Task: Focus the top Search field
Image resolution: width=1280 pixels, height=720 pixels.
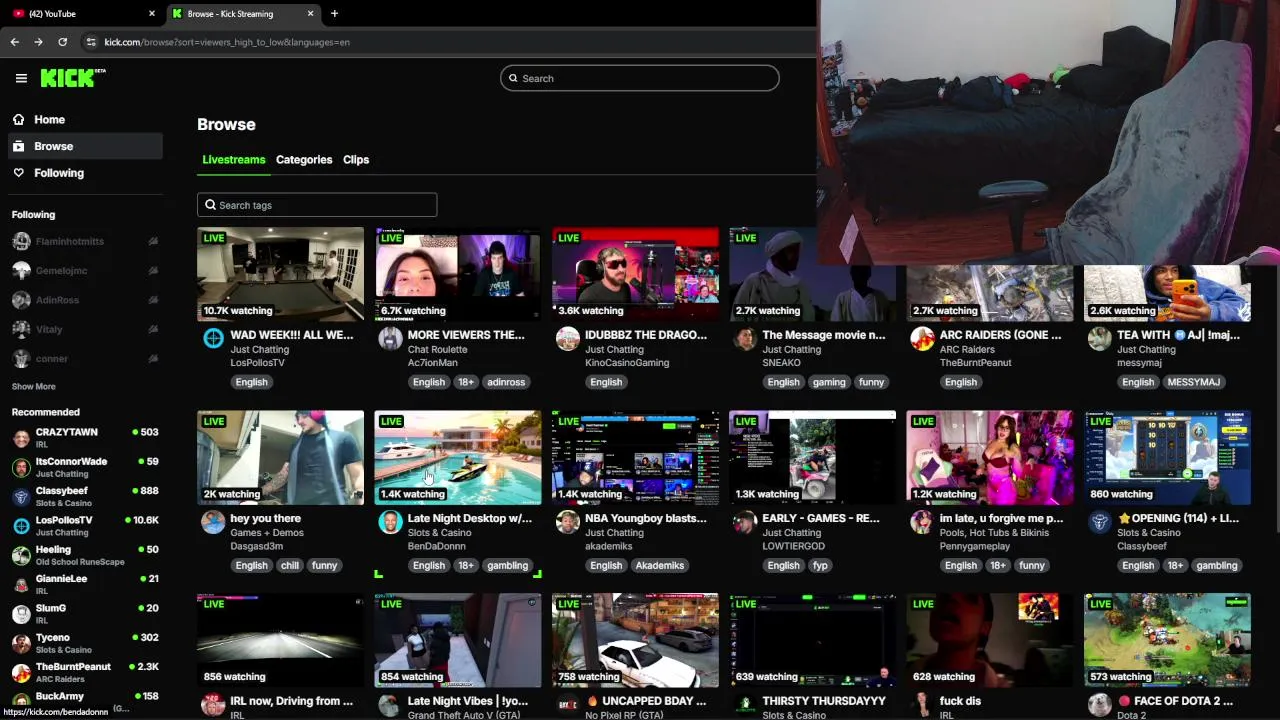Action: (x=640, y=78)
